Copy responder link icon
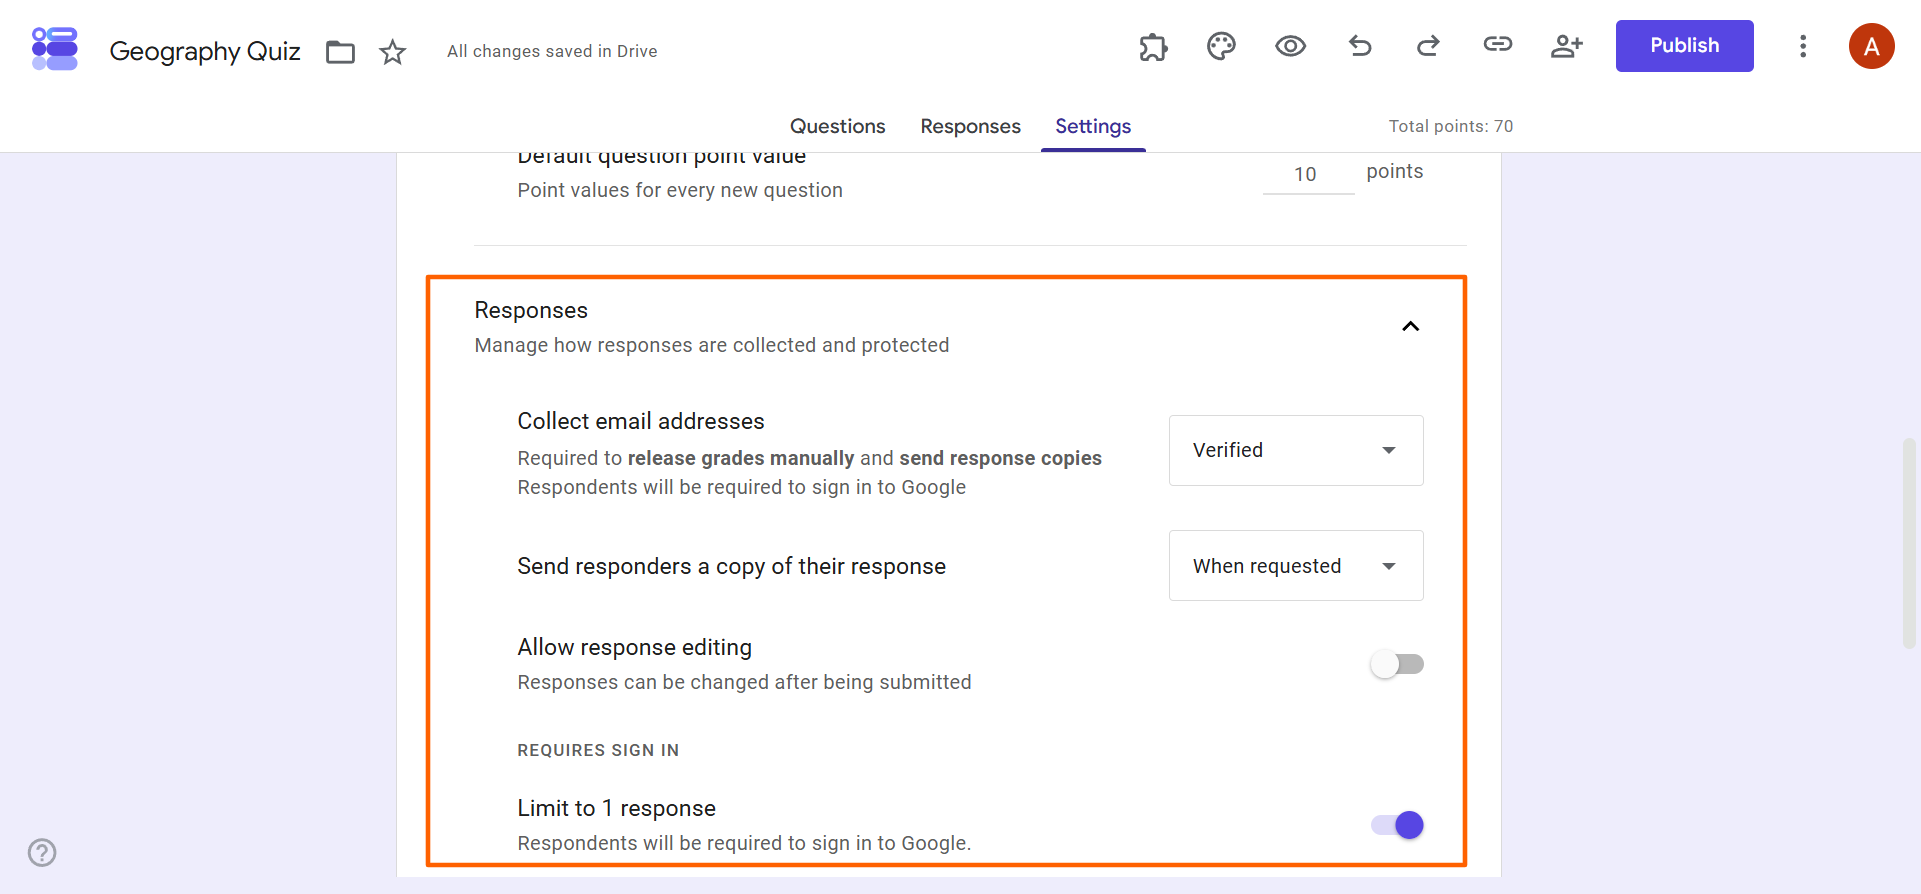Screen dimensions: 1921x894 click(1497, 44)
